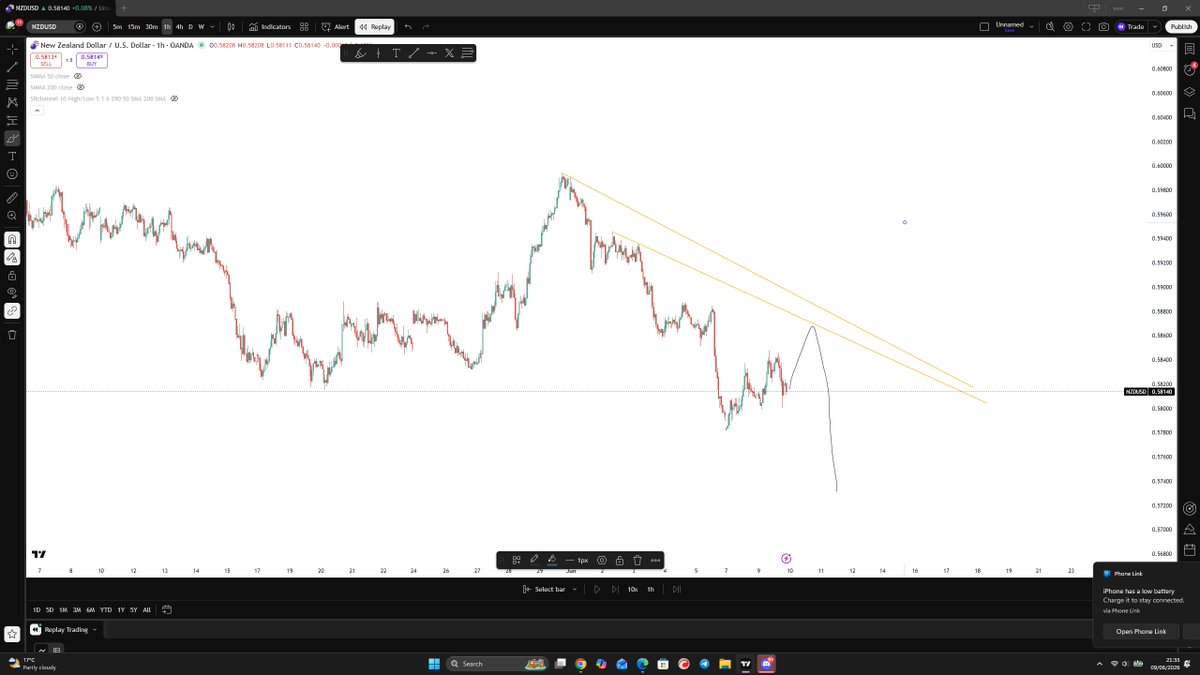Viewport: 1200px width, 675px height.
Task: Open the Indicators dialog
Action: pos(270,27)
